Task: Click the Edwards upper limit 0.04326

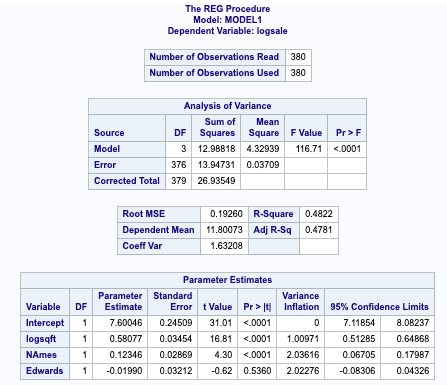Action: [x=413, y=371]
